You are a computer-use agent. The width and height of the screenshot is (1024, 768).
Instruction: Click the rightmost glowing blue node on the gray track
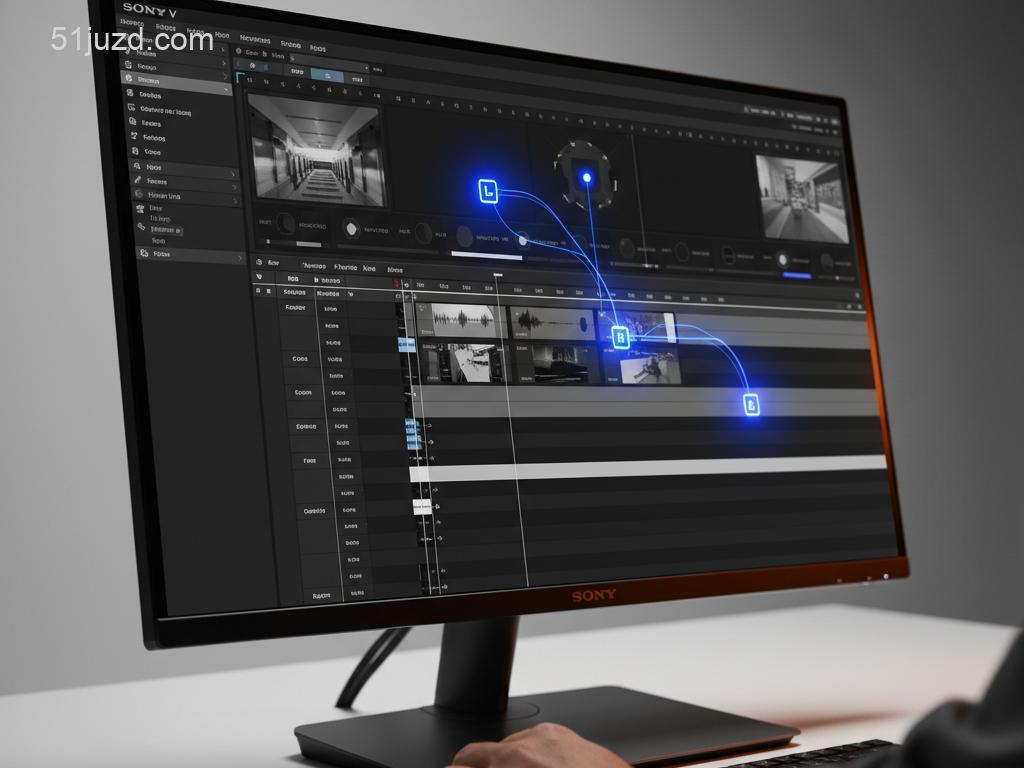[x=751, y=404]
